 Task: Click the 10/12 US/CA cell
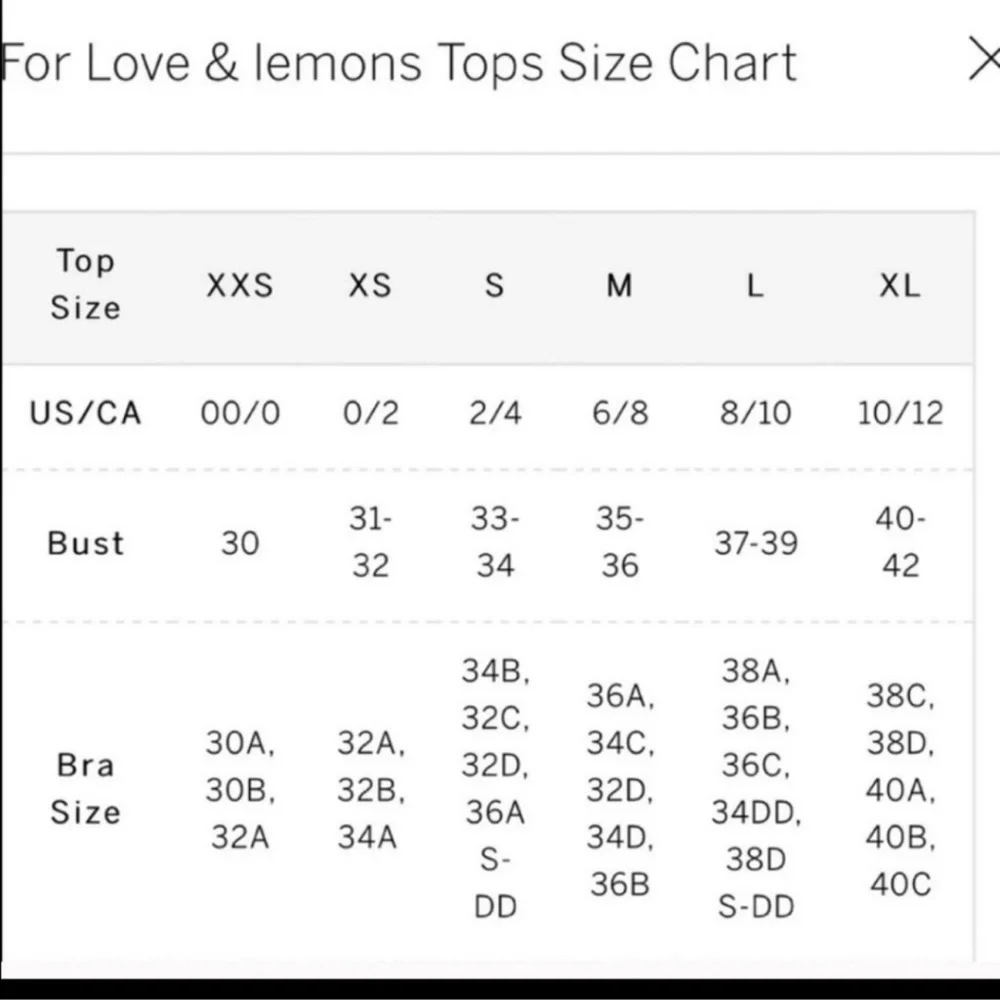click(901, 413)
